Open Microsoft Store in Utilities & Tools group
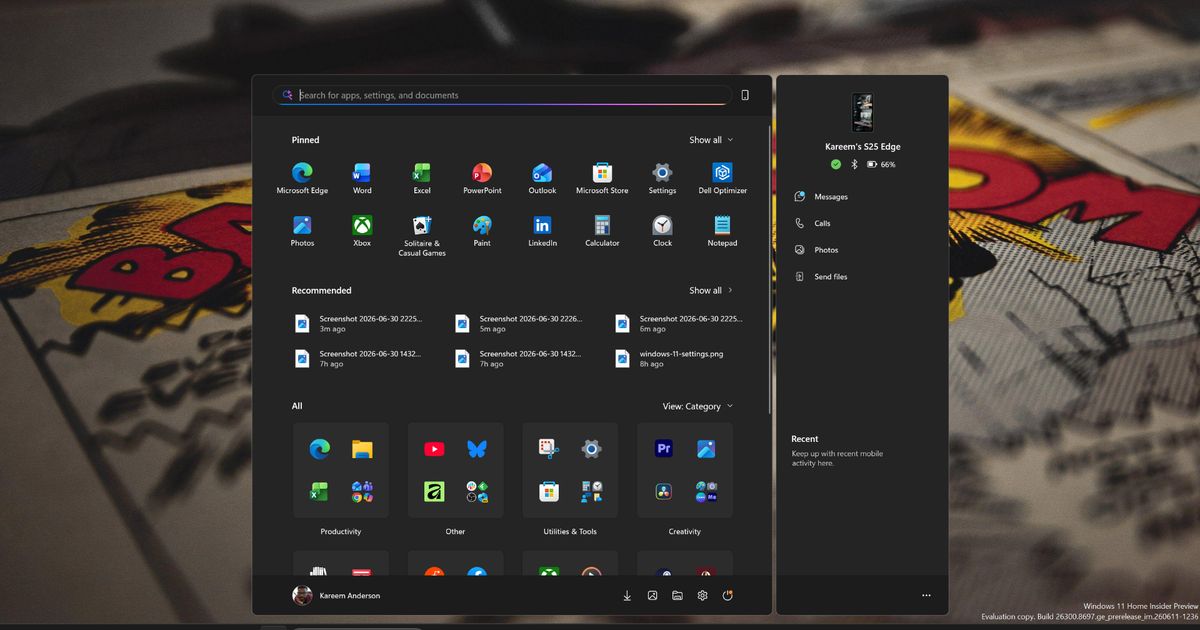This screenshot has width=1200, height=630. coord(548,491)
